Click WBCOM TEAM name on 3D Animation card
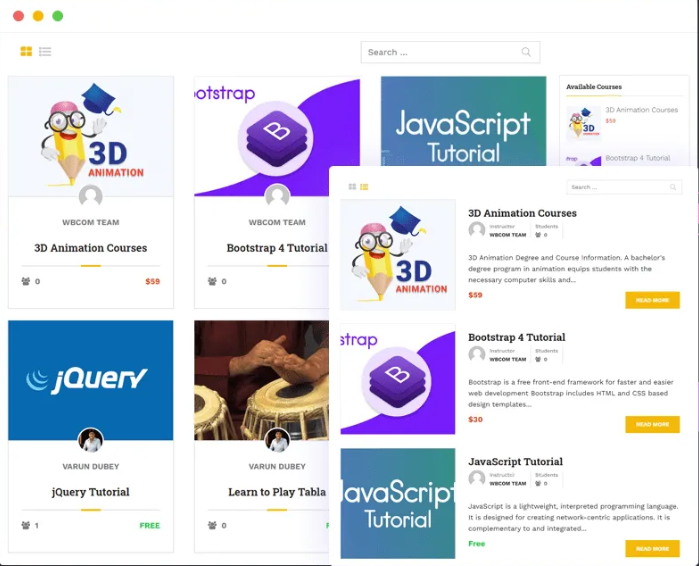This screenshot has width=699, height=566. coord(91,222)
